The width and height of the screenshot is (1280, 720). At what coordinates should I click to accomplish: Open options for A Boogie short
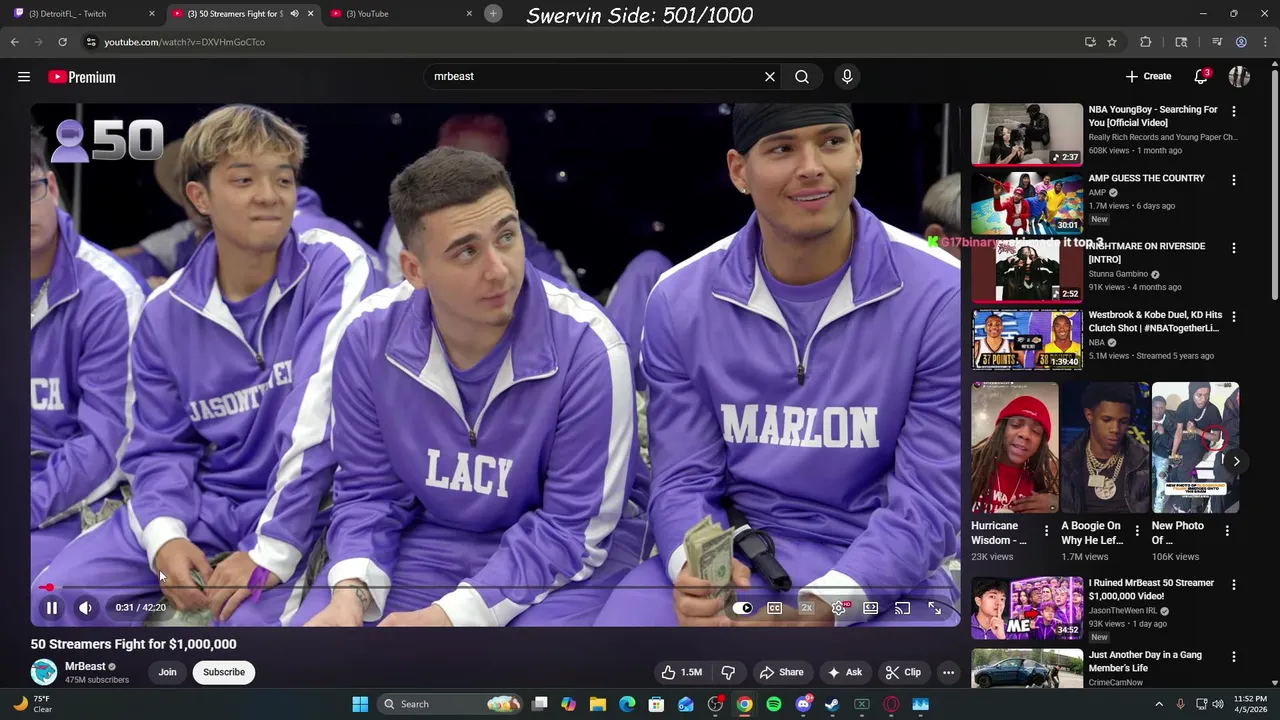click(x=1136, y=531)
